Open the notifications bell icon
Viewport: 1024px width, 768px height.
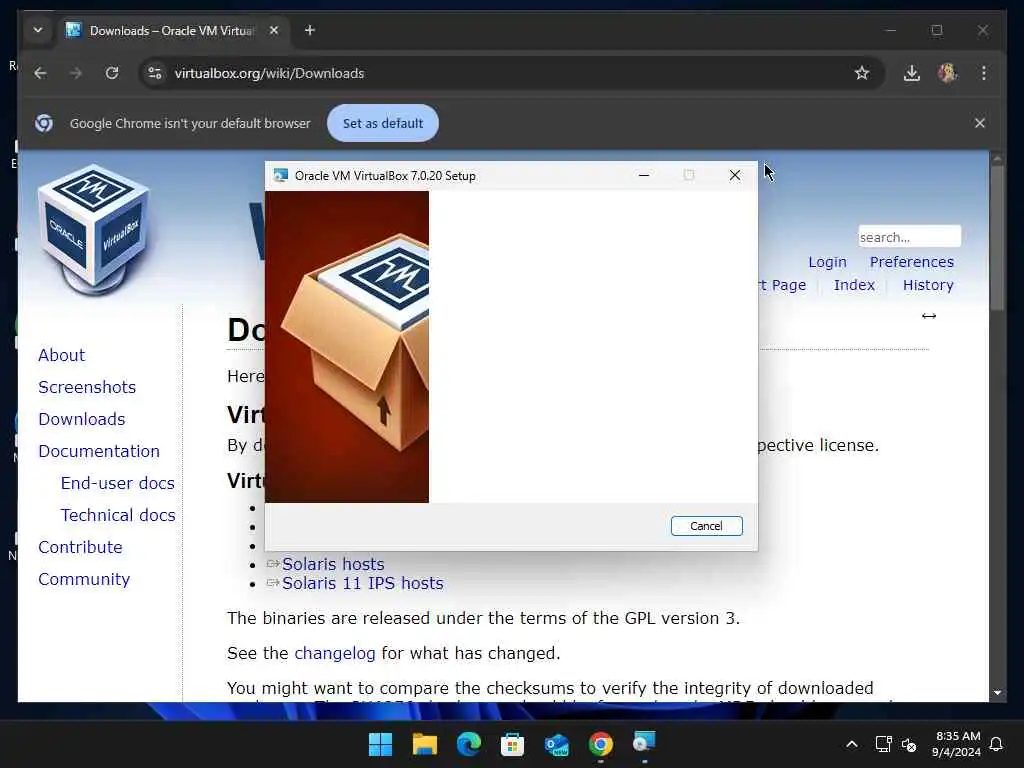pyautogui.click(x=996, y=744)
